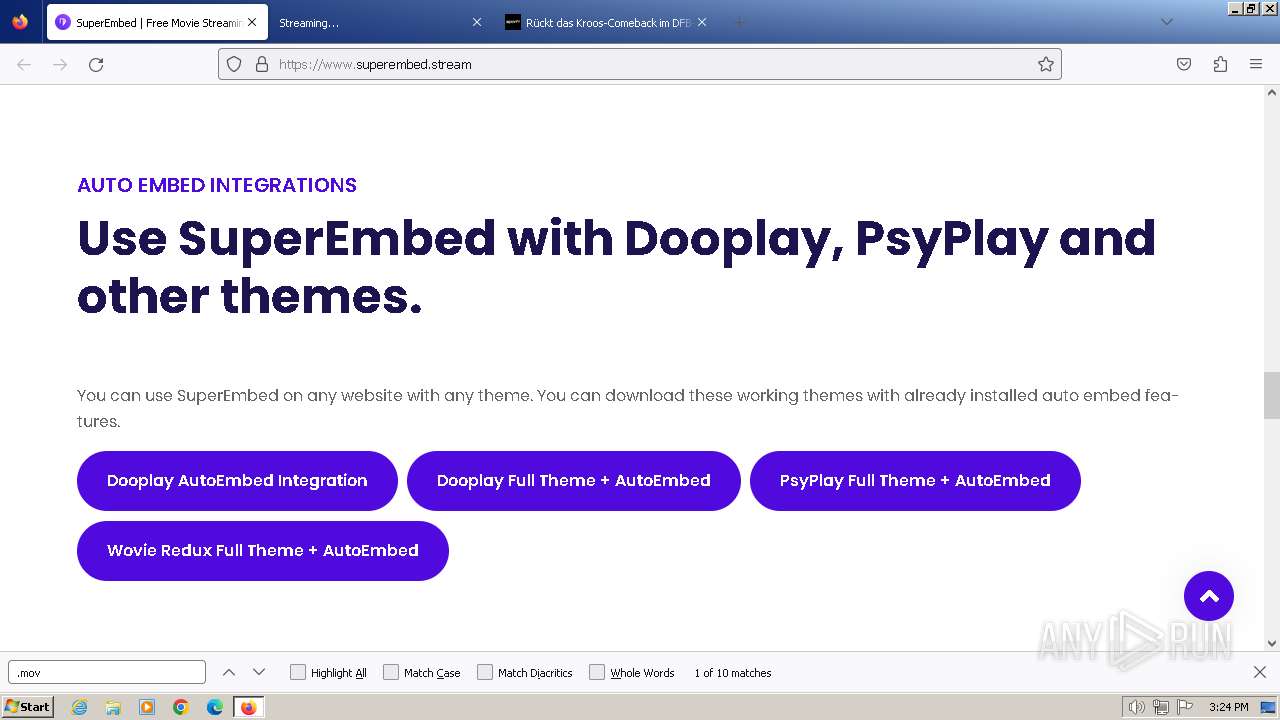Close the find bar
The height and width of the screenshot is (720, 1280).
point(1260,672)
